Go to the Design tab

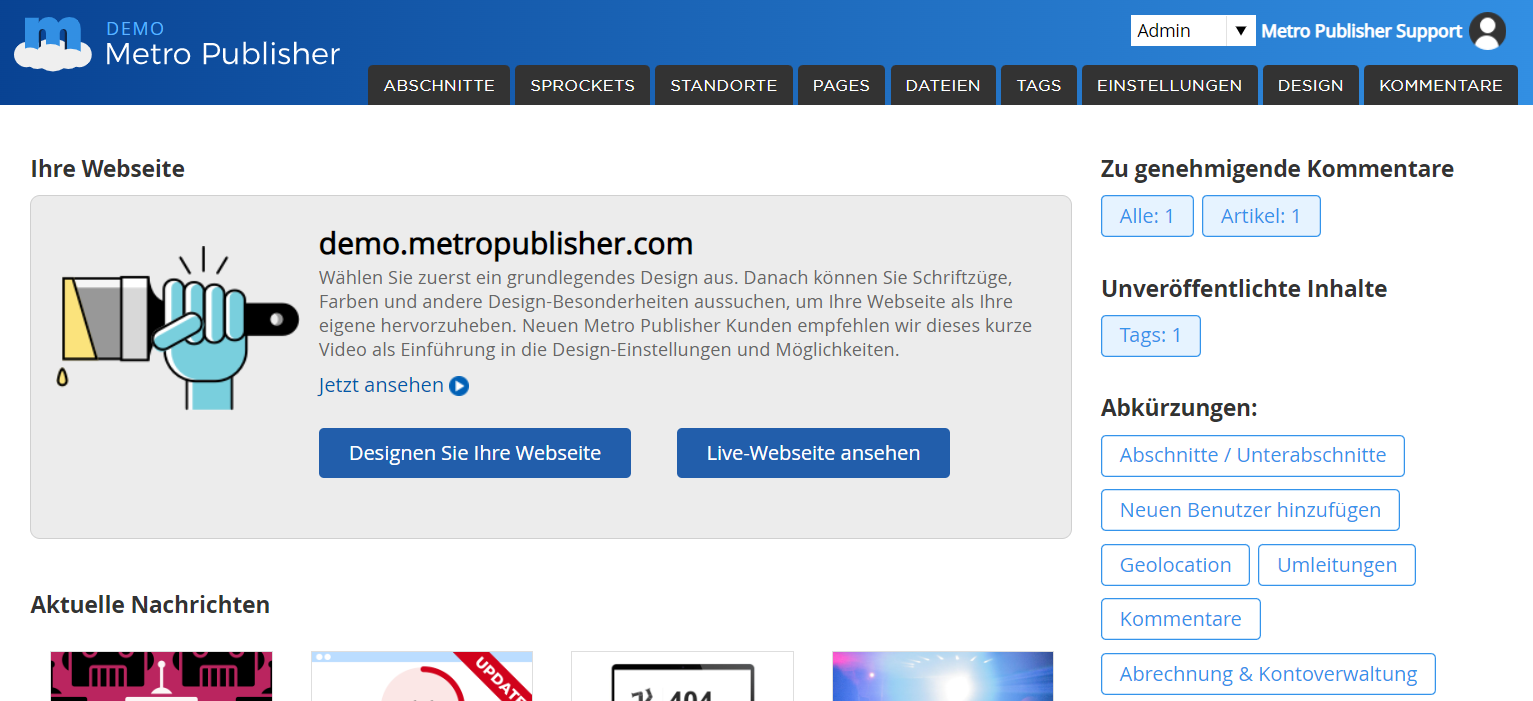pos(1310,85)
